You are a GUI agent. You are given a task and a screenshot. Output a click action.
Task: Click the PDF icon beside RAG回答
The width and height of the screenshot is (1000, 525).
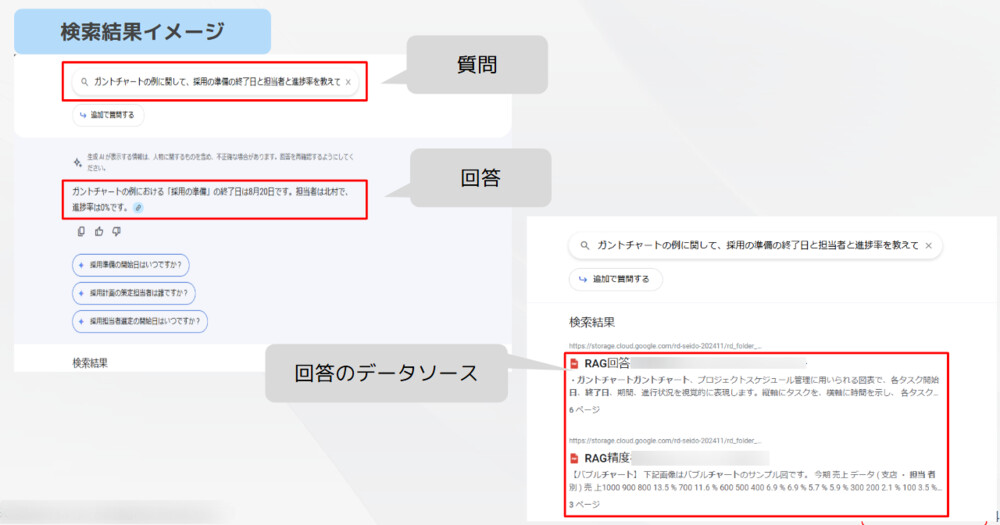(574, 364)
